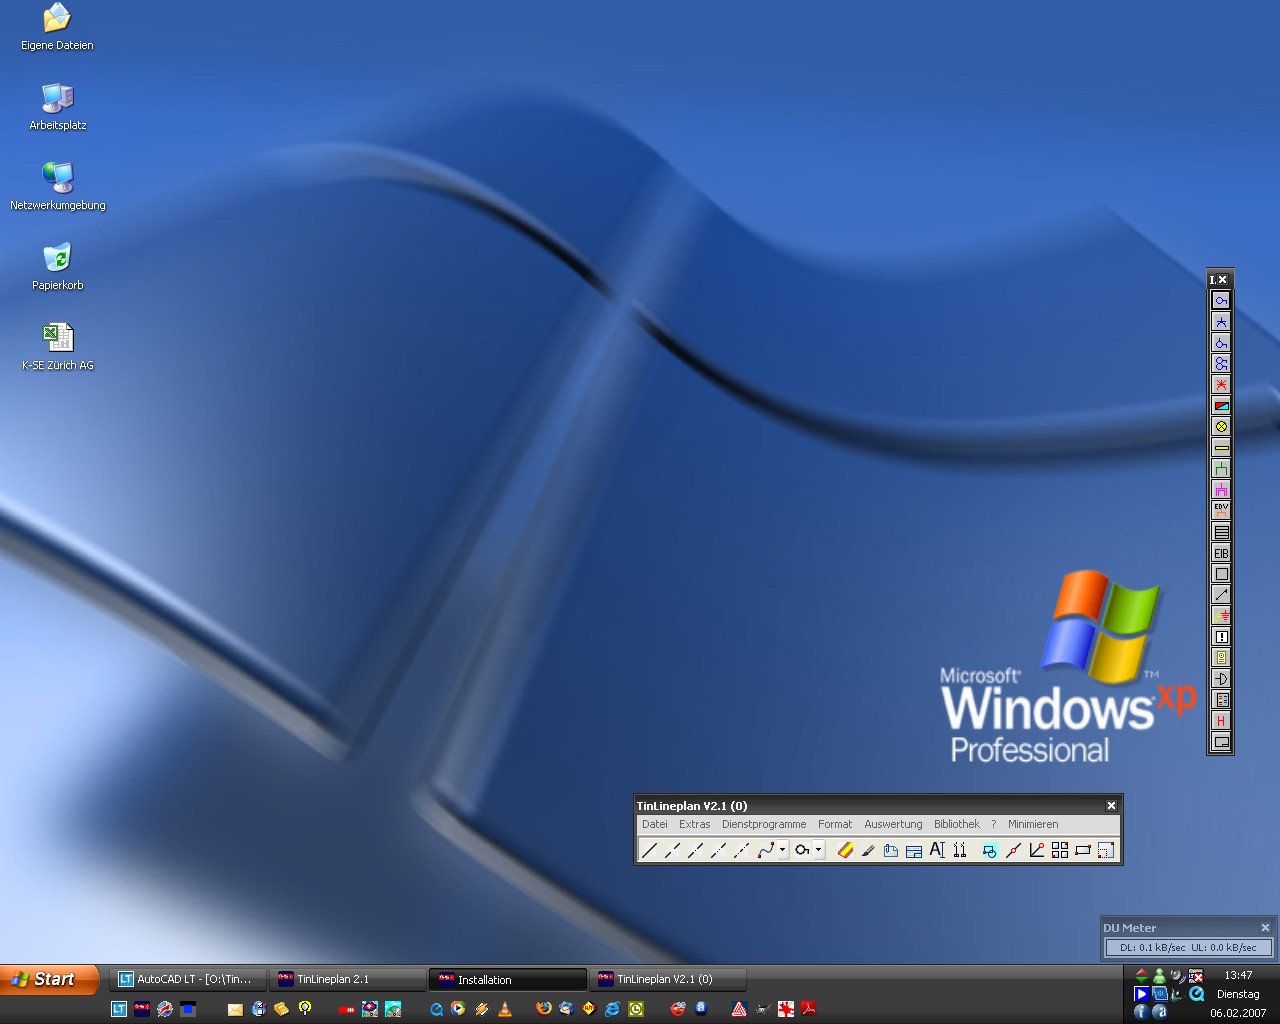Click the red H symbol icon
The width and height of the screenshot is (1280, 1024).
[x=1221, y=721]
